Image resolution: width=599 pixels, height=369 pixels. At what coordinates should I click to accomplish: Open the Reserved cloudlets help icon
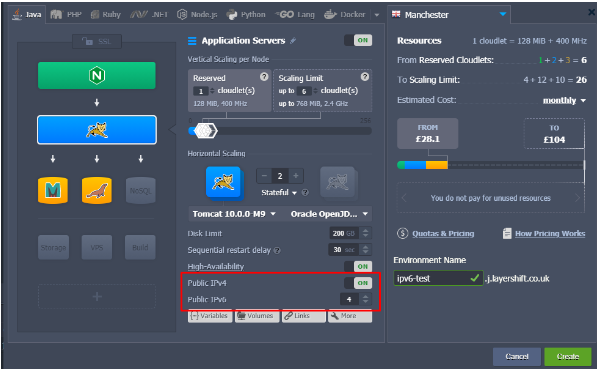click(x=264, y=77)
